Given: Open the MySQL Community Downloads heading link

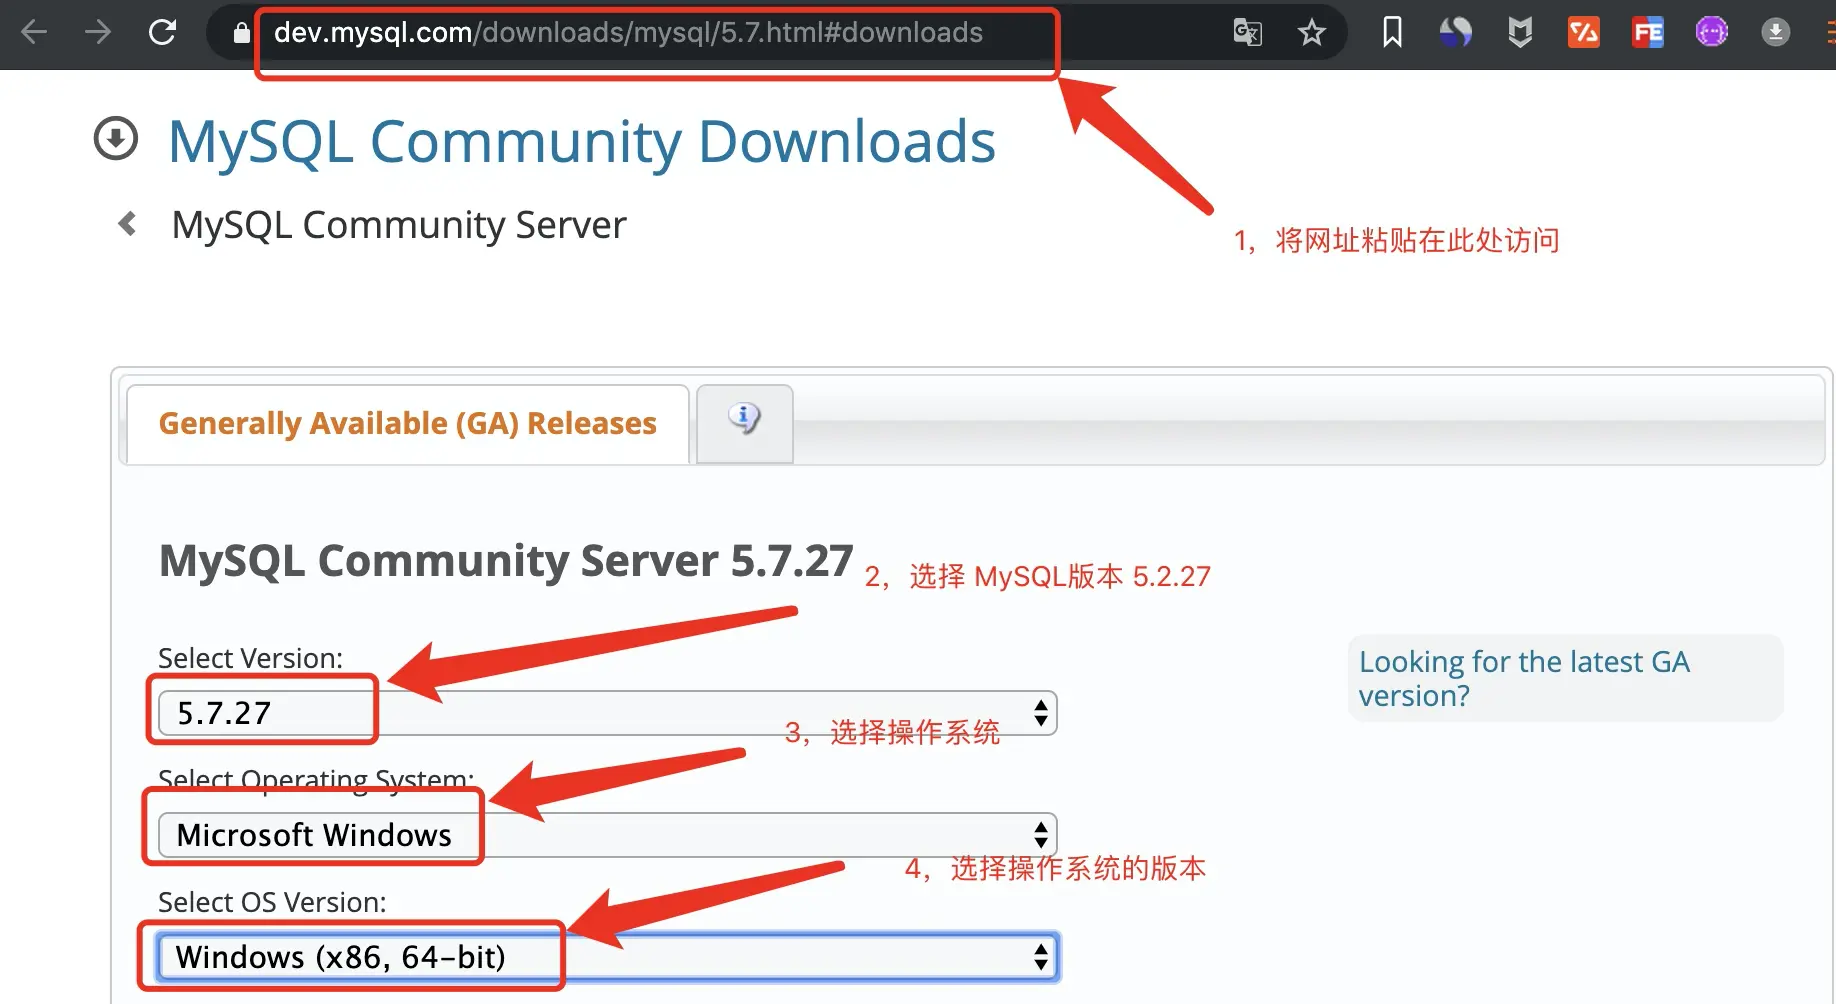Looking at the screenshot, I should 582,141.
